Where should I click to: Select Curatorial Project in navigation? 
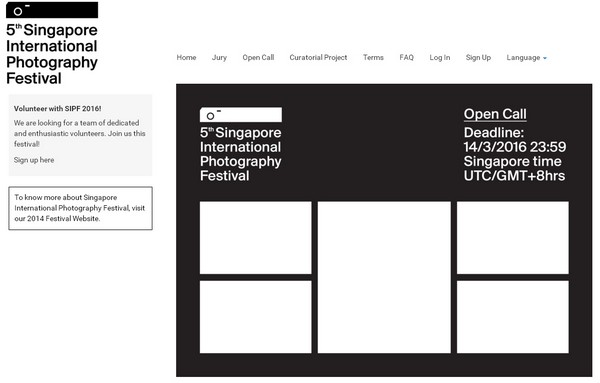318,57
